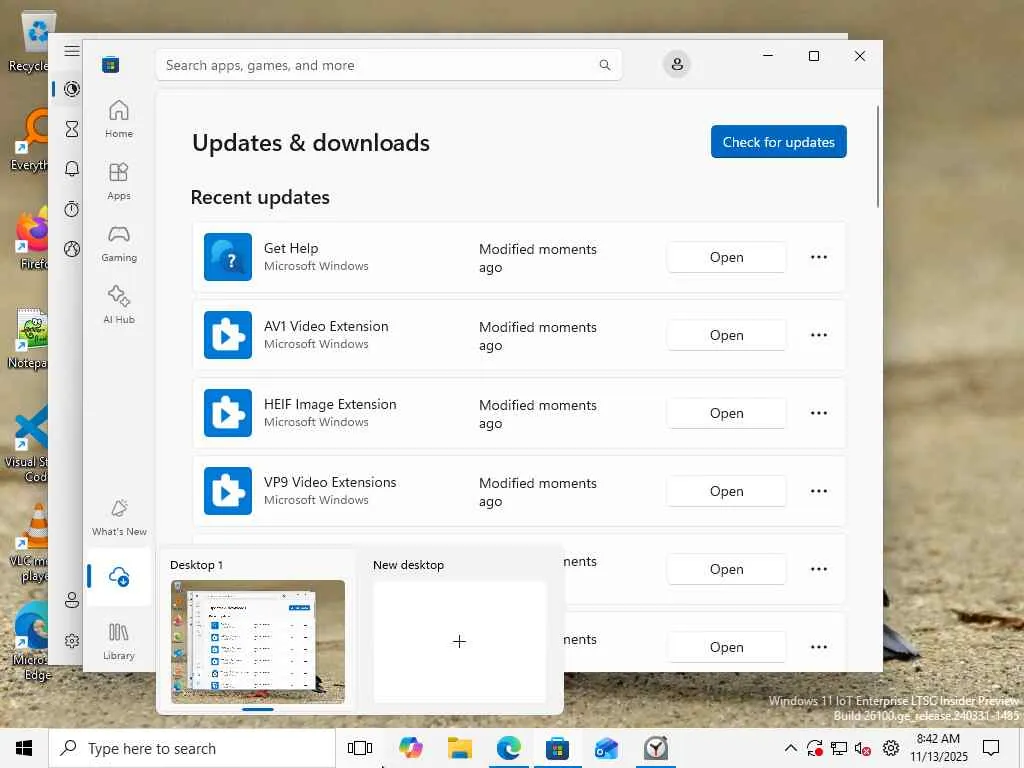Click the Microsoft Store logo icon
The image size is (1024, 768).
(110, 65)
